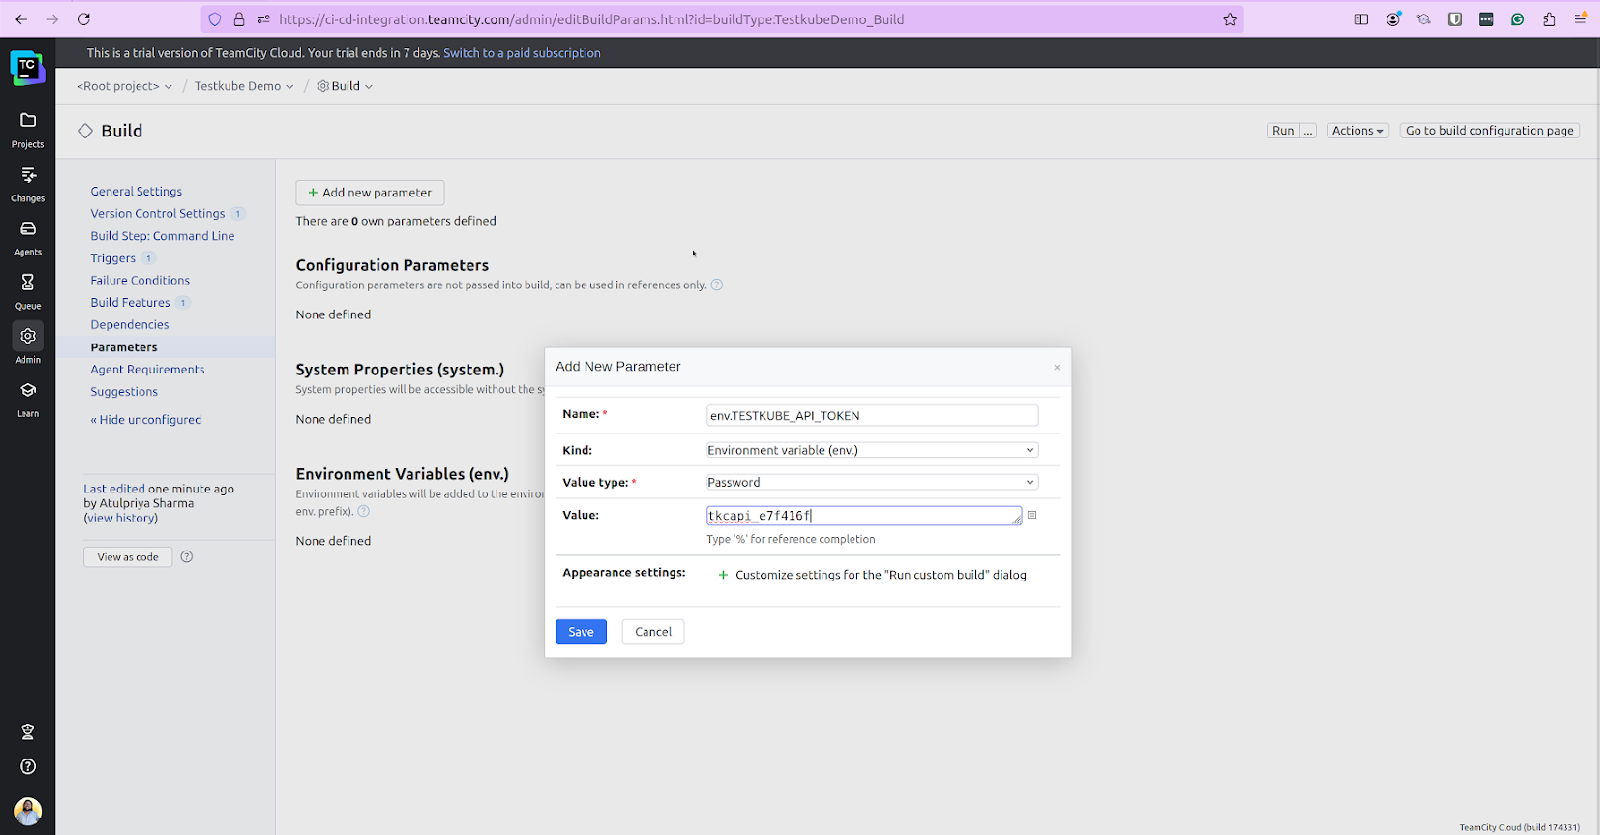Image resolution: width=1600 pixels, height=835 pixels.
Task: Click Switch to a paid subscription link
Action: (522, 53)
